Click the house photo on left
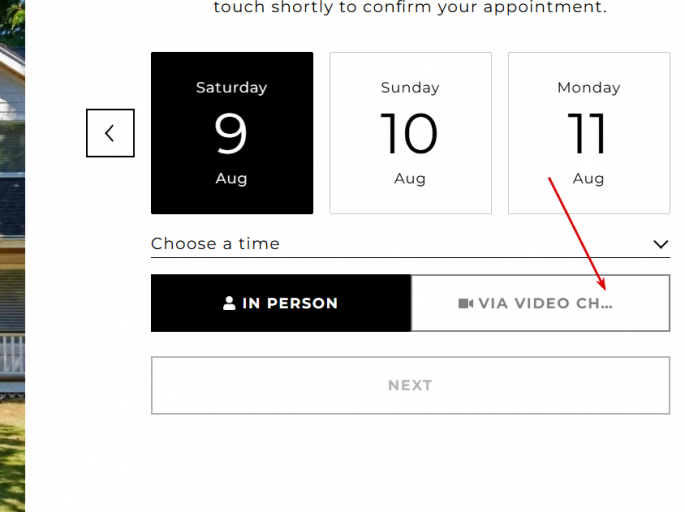 click(12, 256)
